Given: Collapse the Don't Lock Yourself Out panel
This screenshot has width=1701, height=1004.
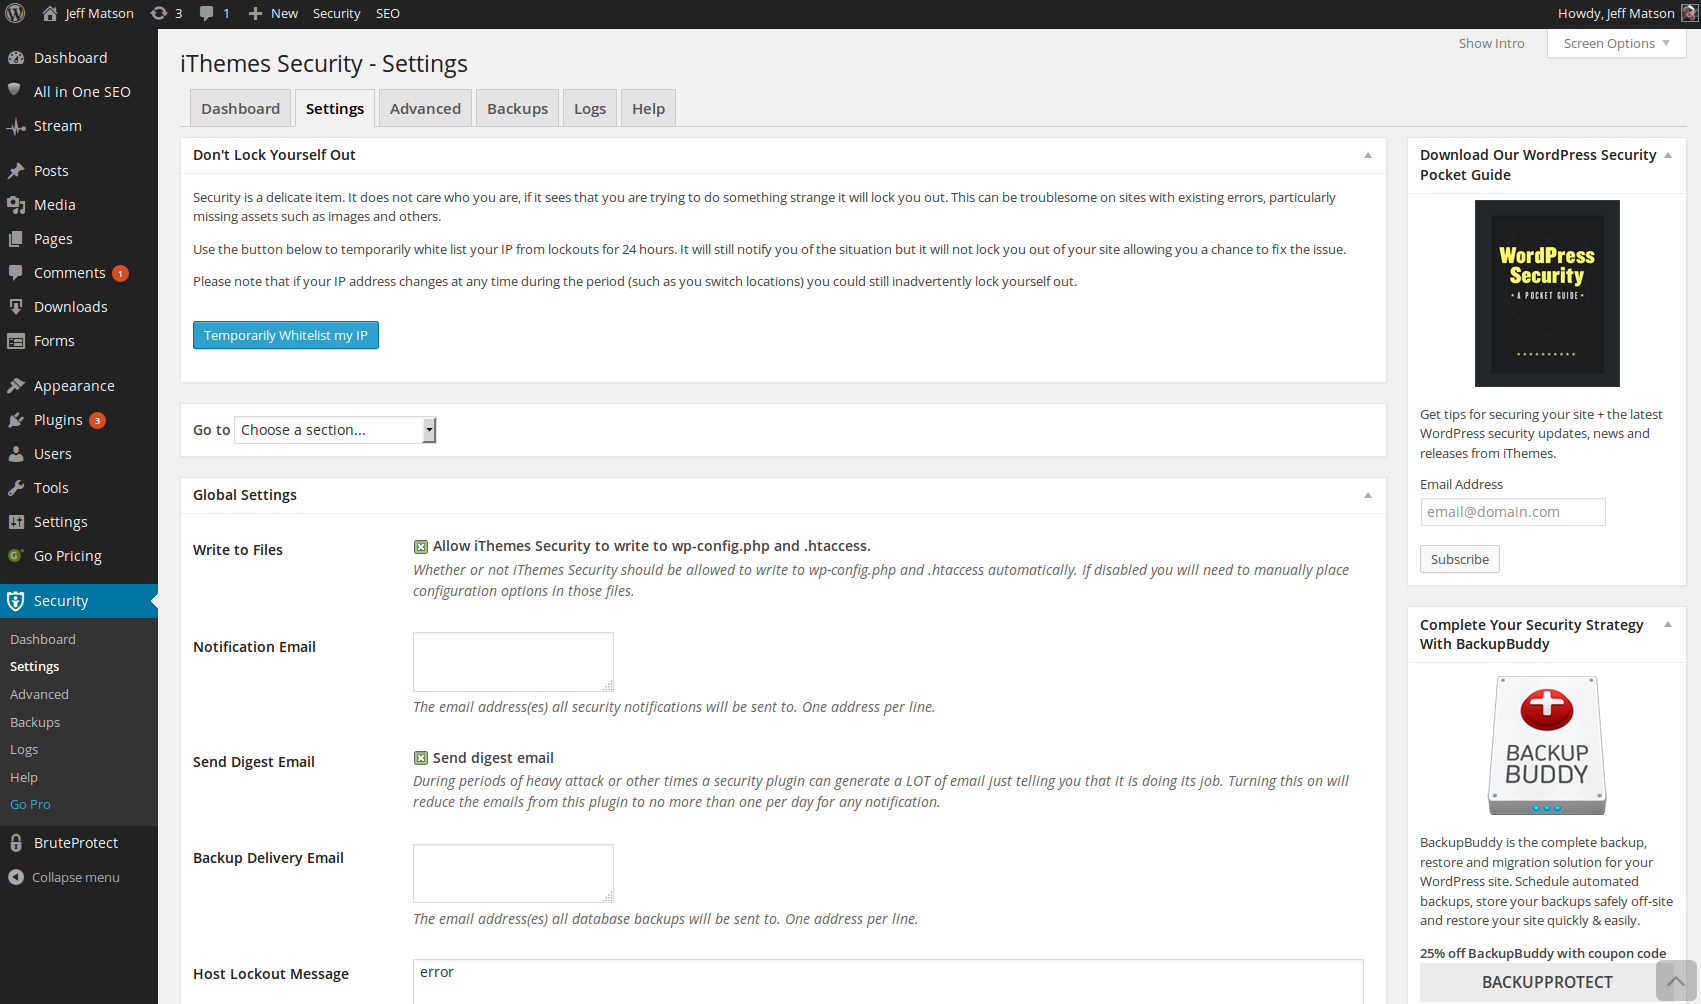Looking at the screenshot, I should click(x=1368, y=155).
